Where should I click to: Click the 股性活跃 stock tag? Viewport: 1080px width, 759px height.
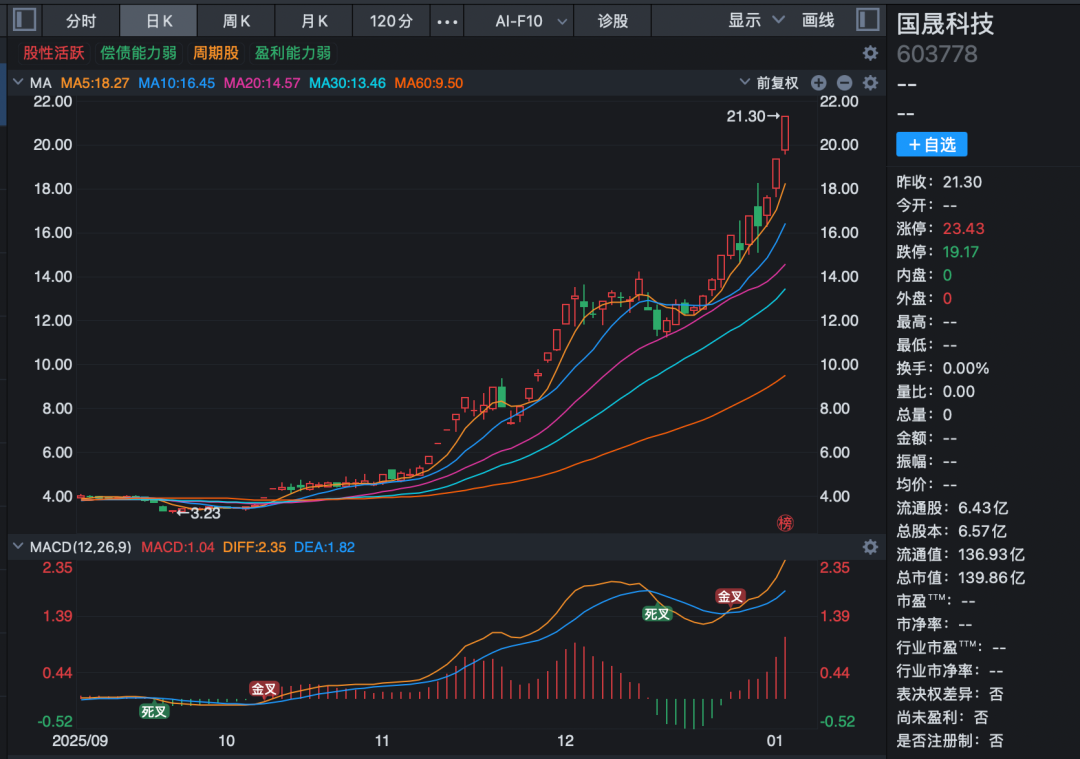[x=54, y=53]
